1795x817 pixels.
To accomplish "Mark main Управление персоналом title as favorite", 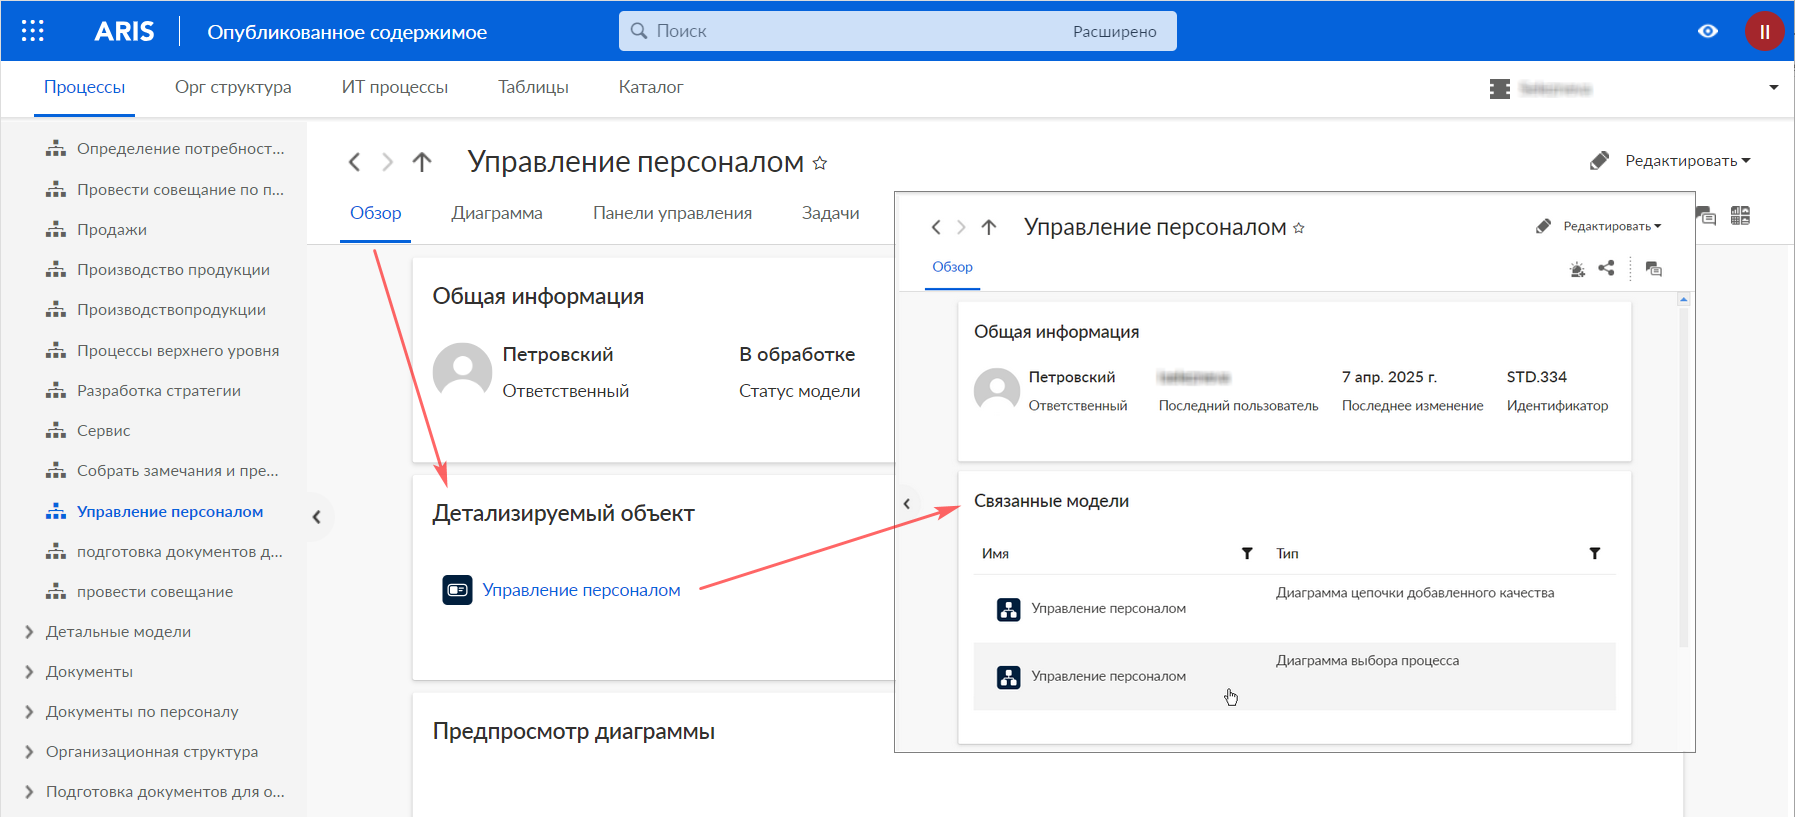I will [820, 163].
